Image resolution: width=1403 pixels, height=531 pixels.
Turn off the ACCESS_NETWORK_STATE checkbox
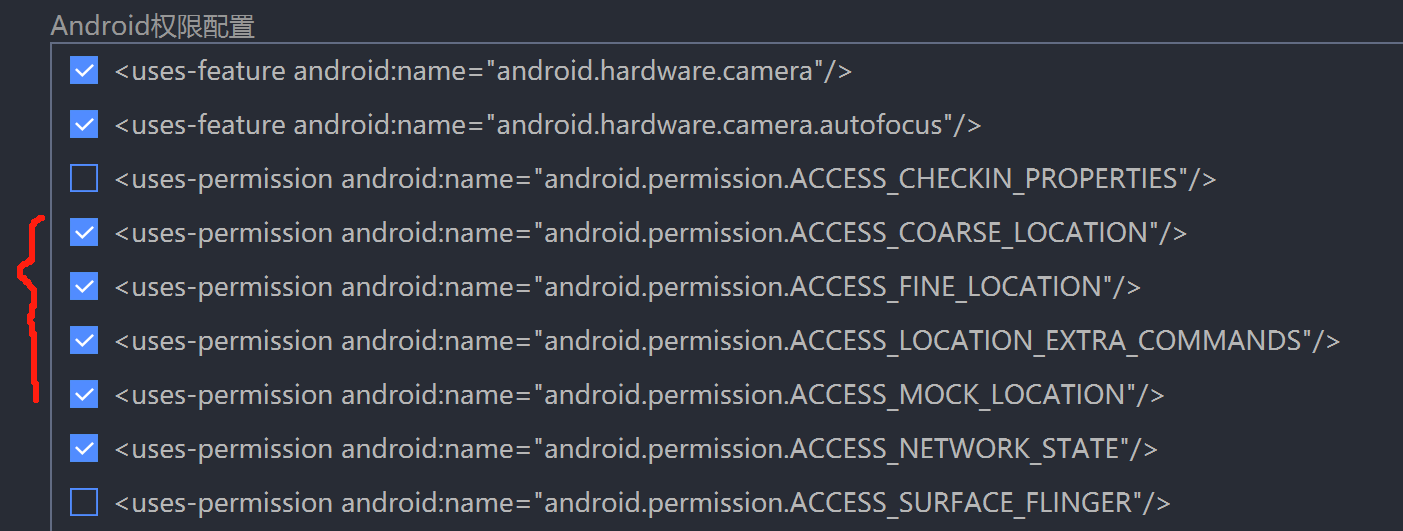(x=84, y=448)
